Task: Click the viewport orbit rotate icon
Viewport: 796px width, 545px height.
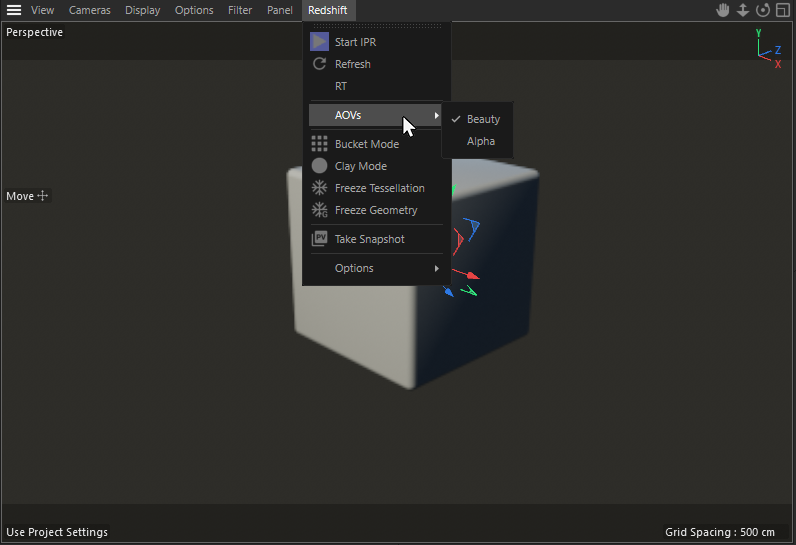Action: tap(763, 10)
